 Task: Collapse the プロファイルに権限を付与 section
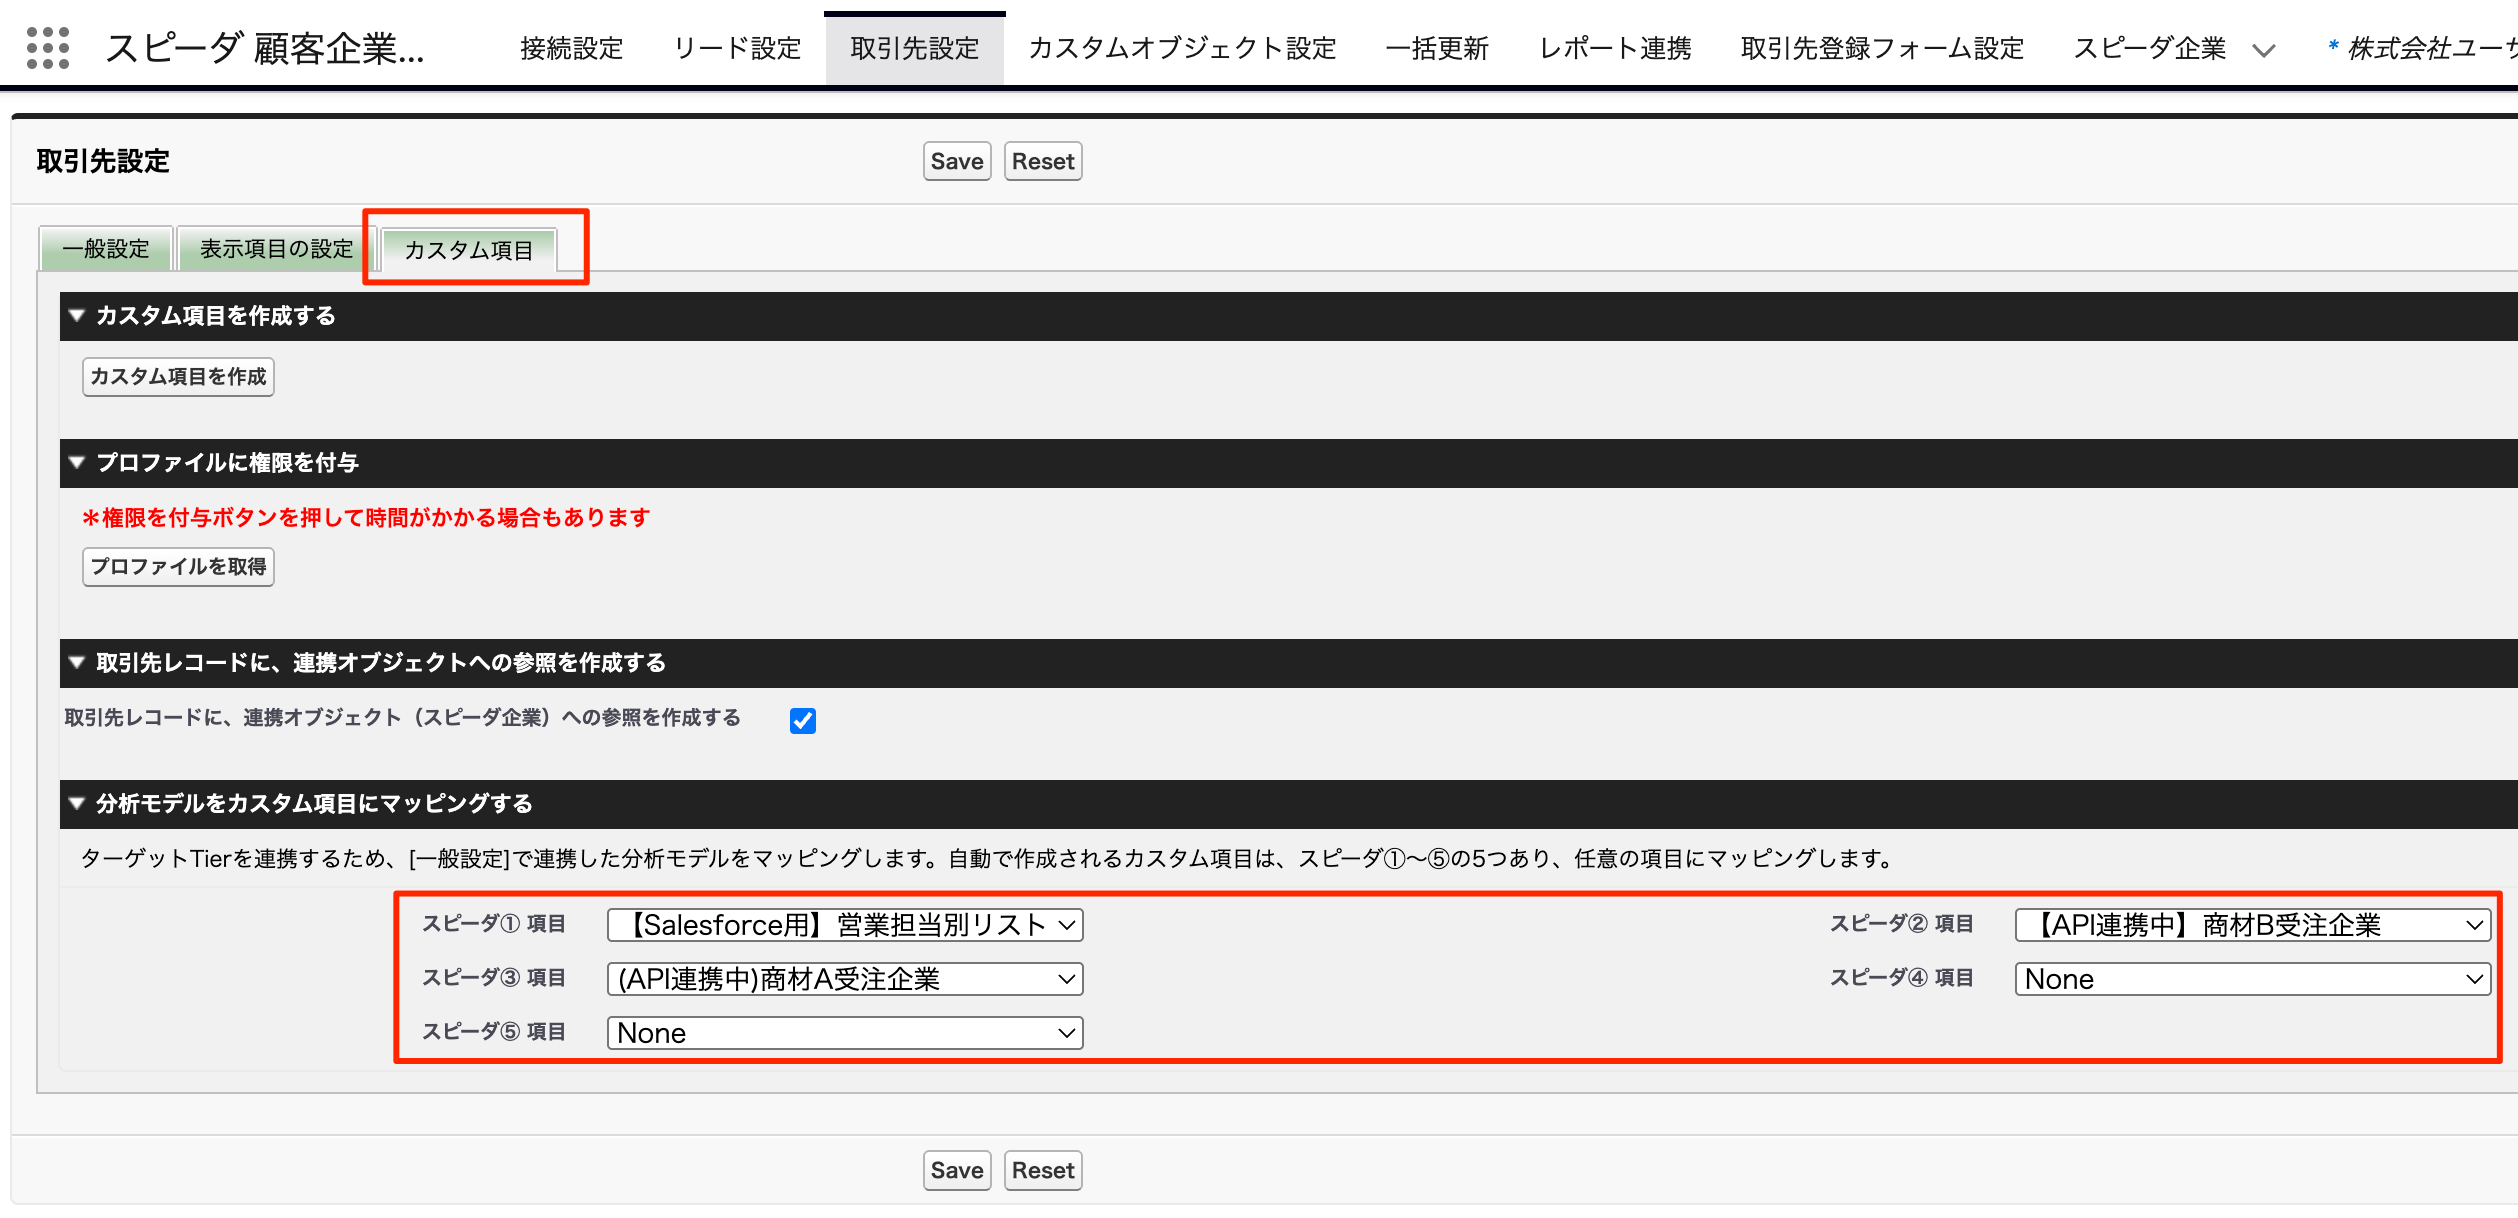point(76,462)
